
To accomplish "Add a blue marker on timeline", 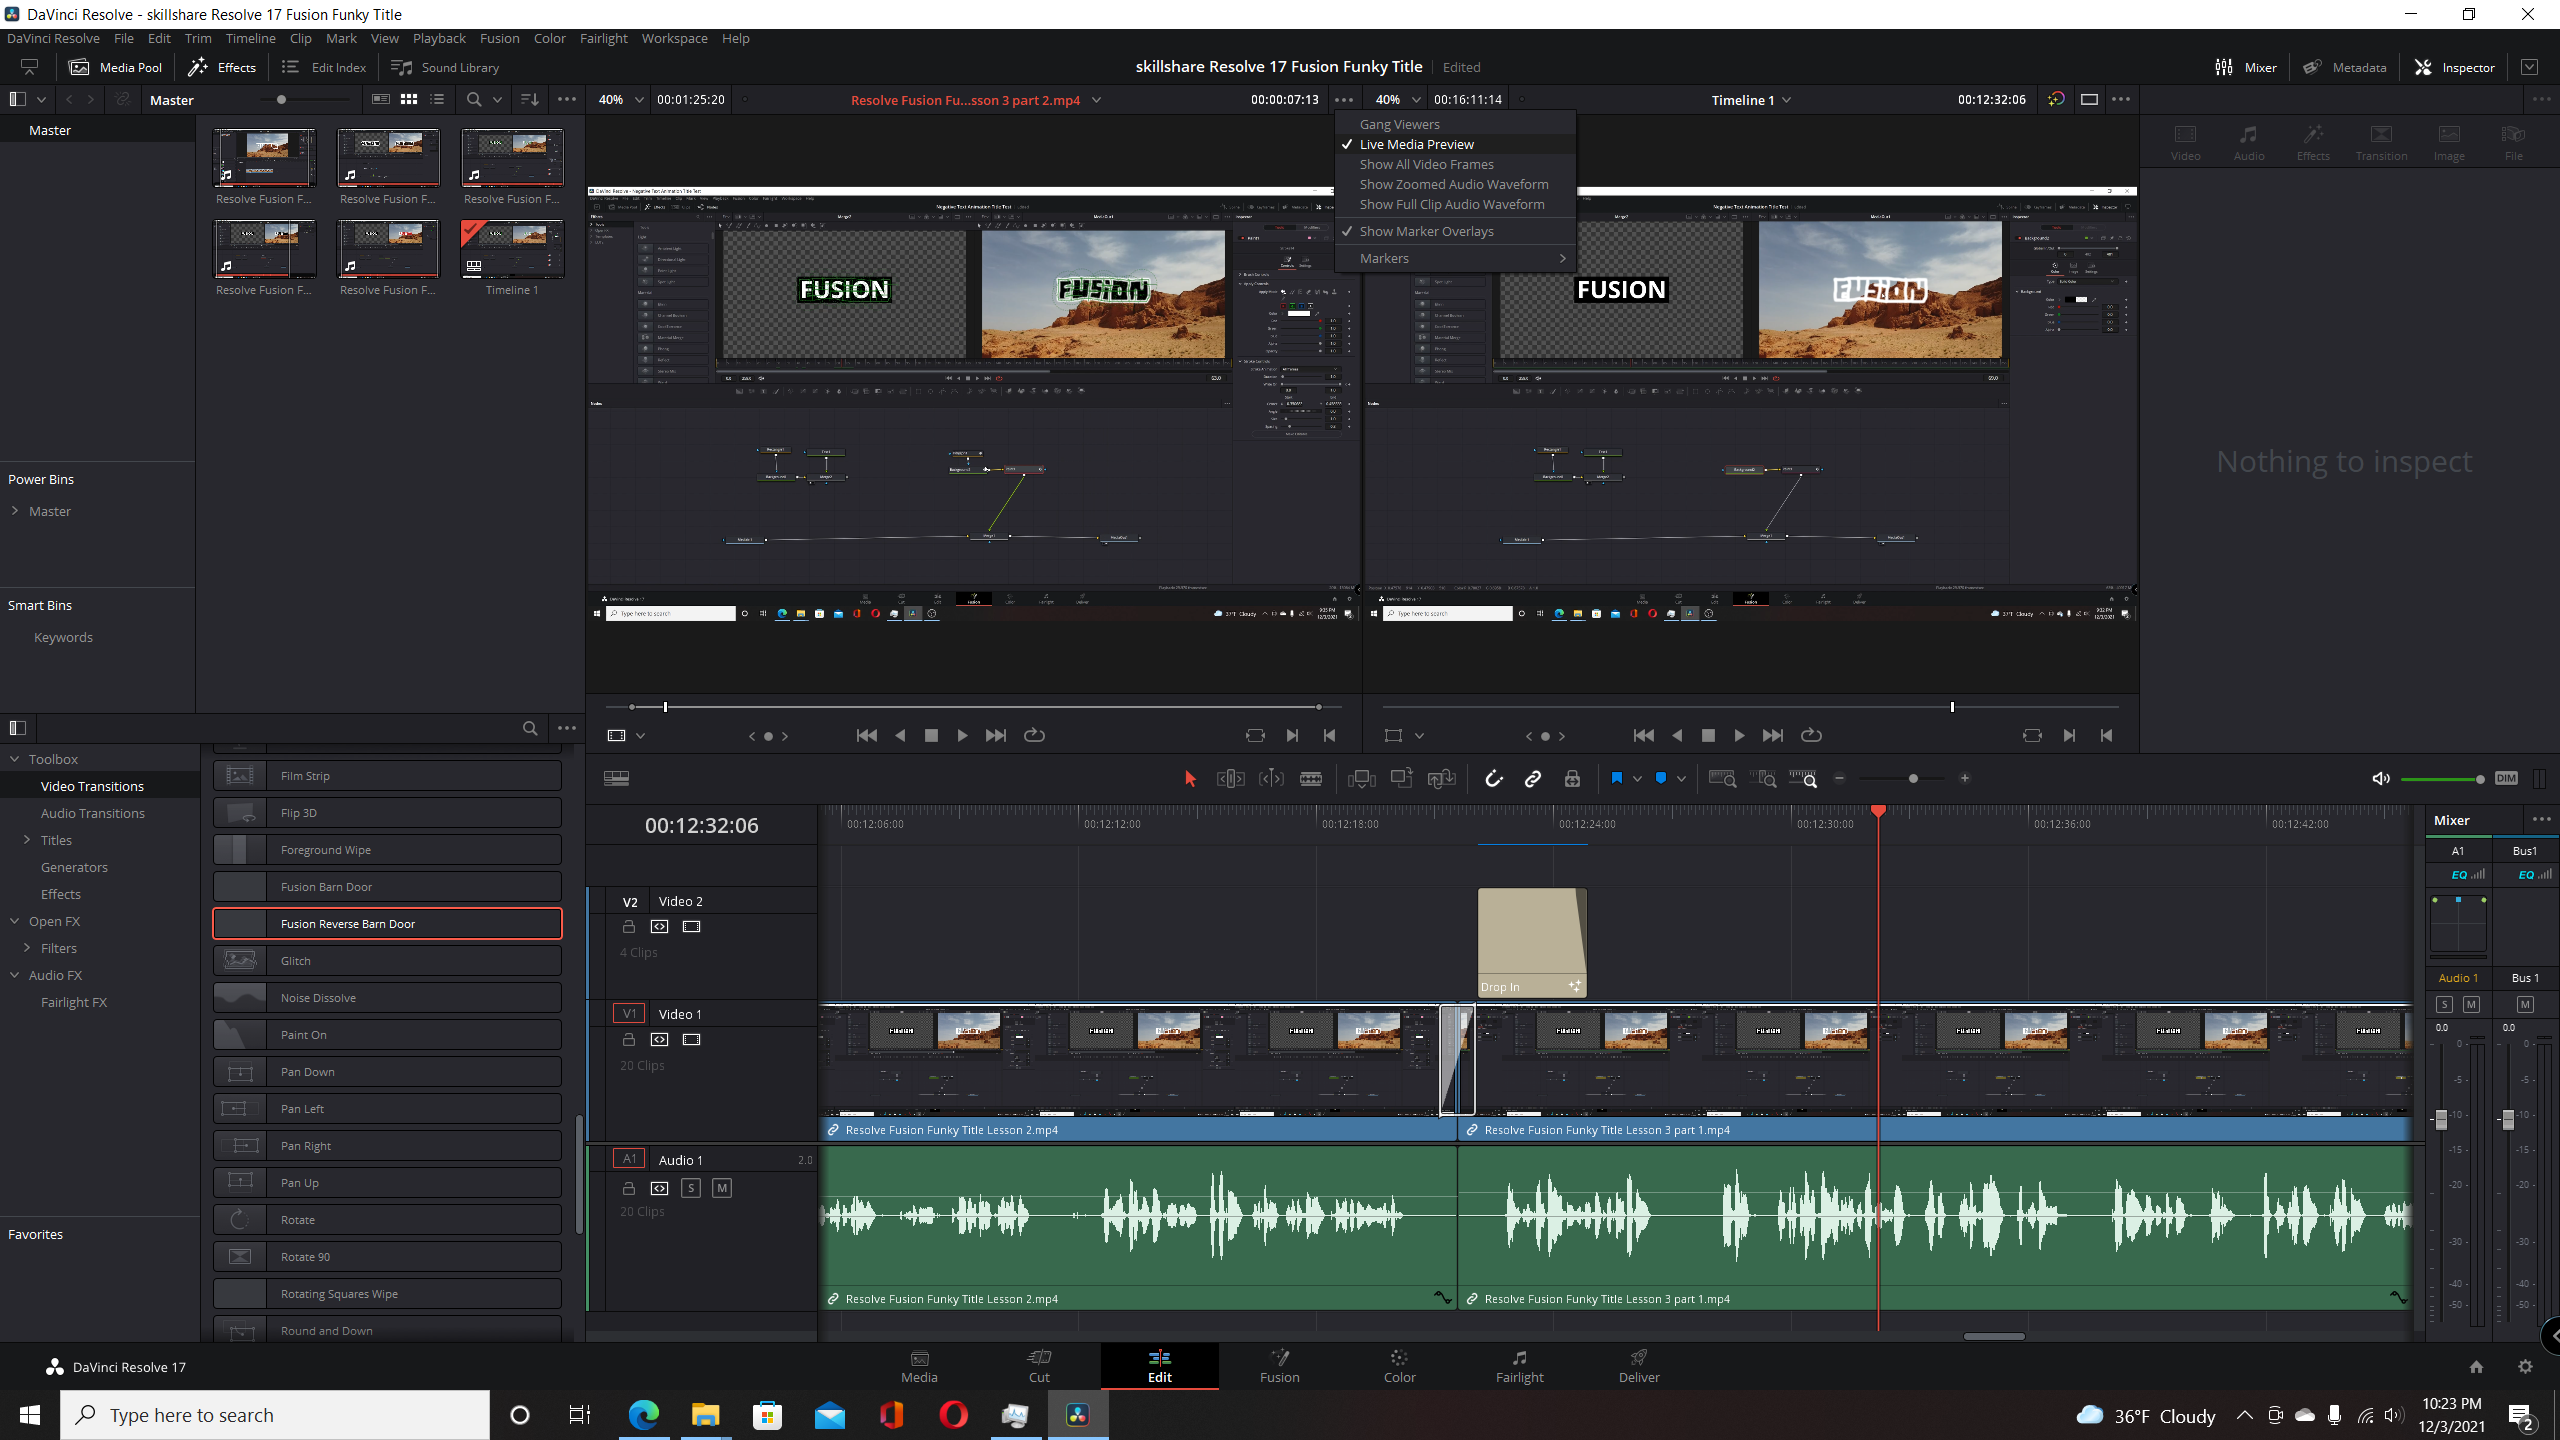I will pos(1661,779).
